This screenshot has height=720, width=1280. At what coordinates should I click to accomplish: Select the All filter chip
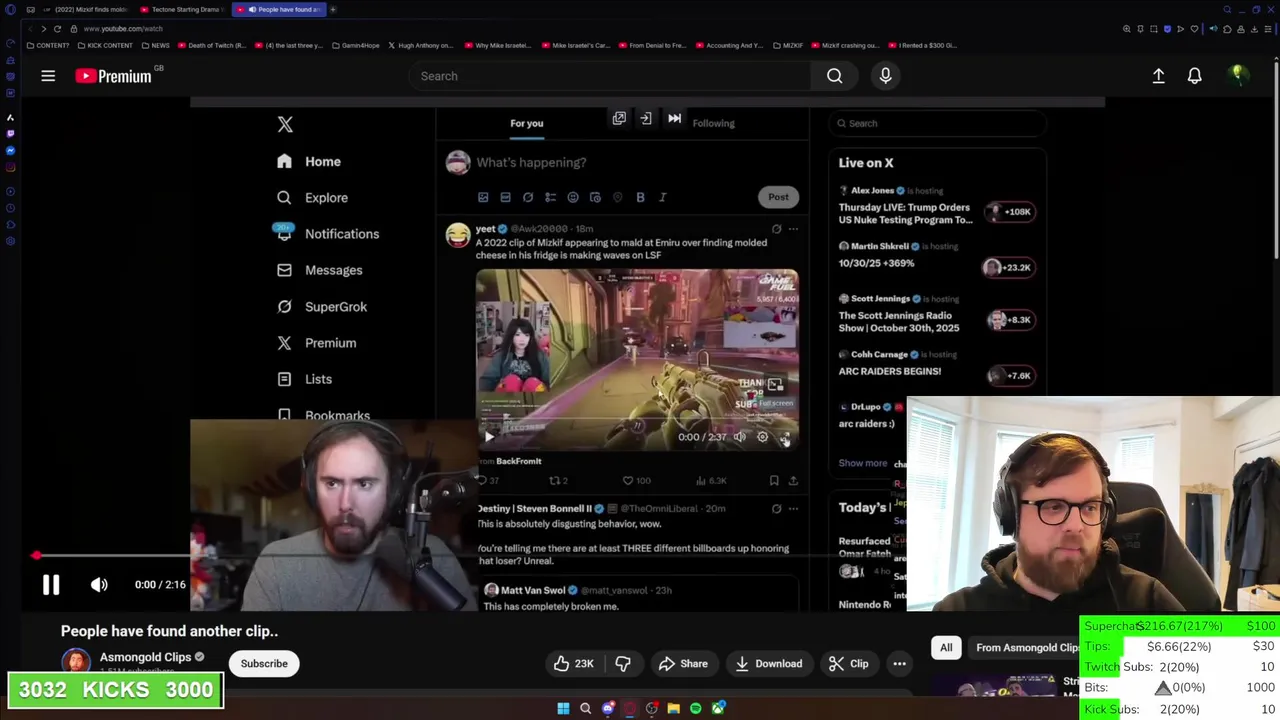pyautogui.click(x=946, y=648)
